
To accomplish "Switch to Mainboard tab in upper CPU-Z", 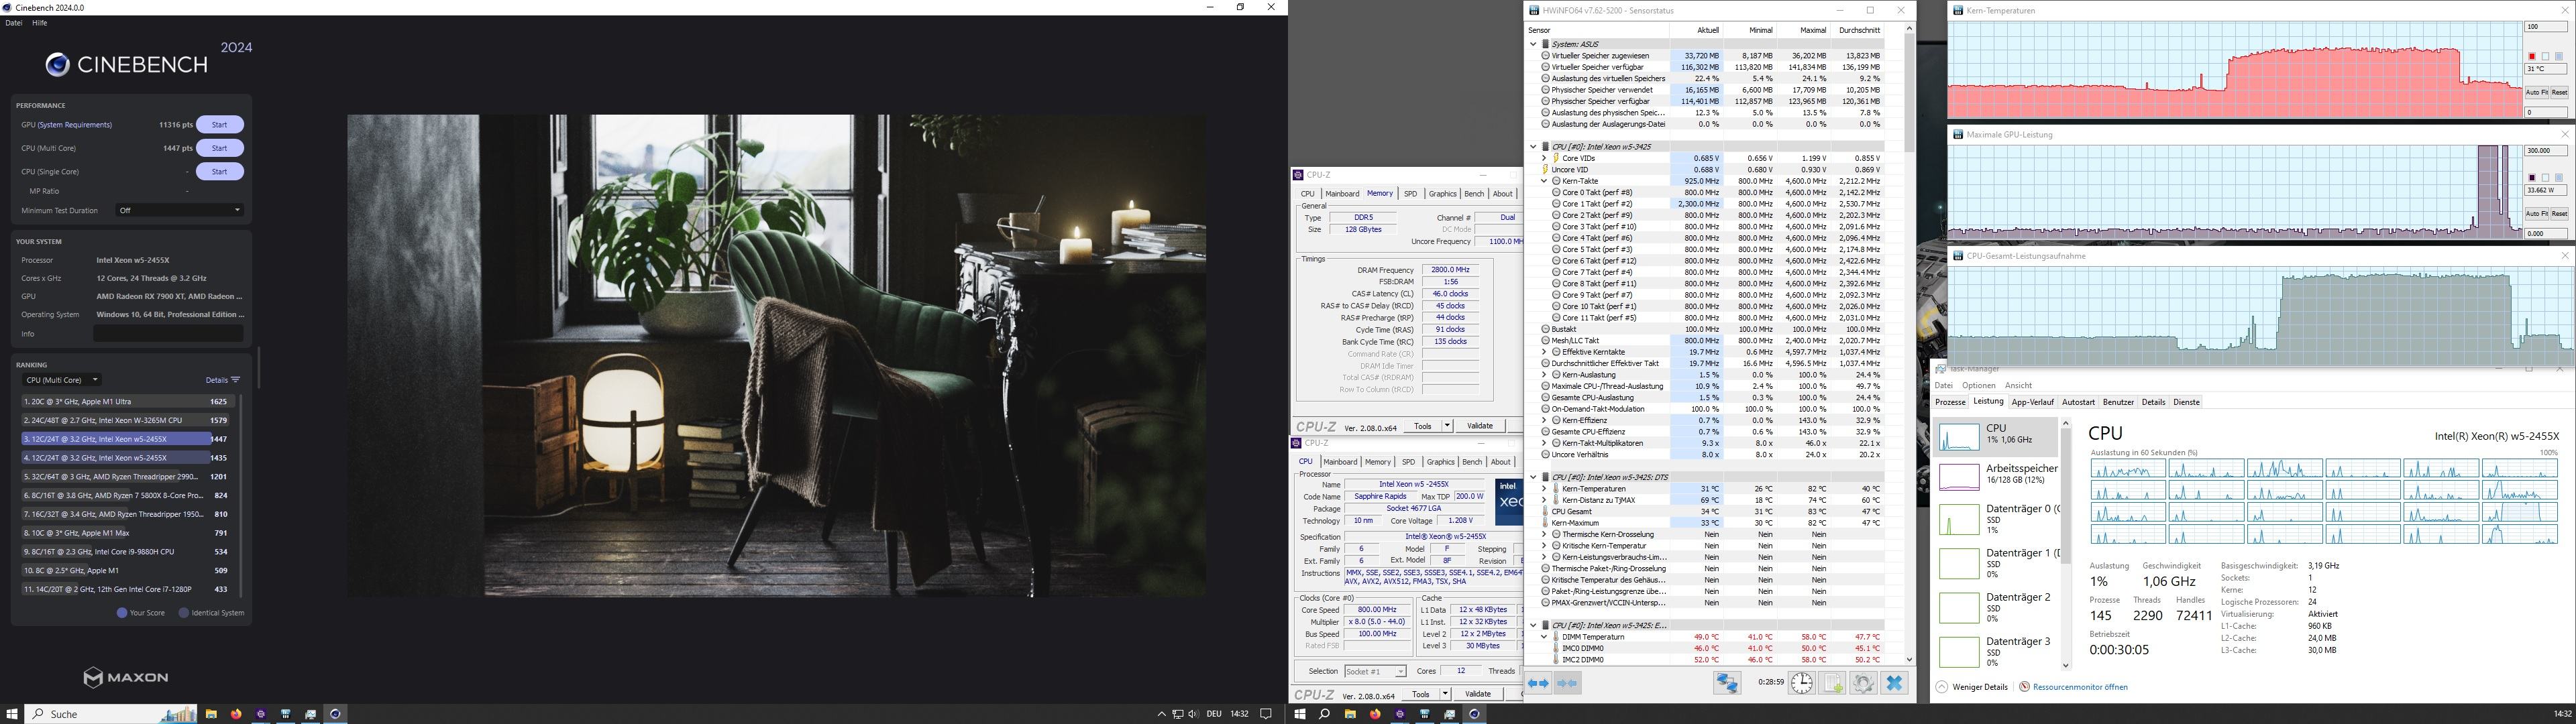I will pos(1342,194).
